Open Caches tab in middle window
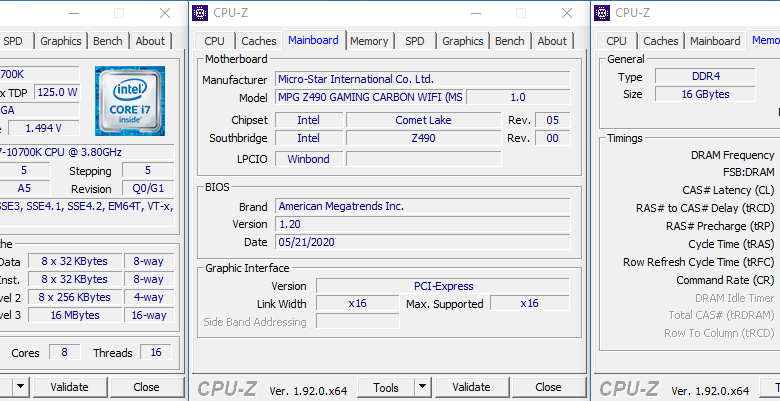 [x=259, y=41]
